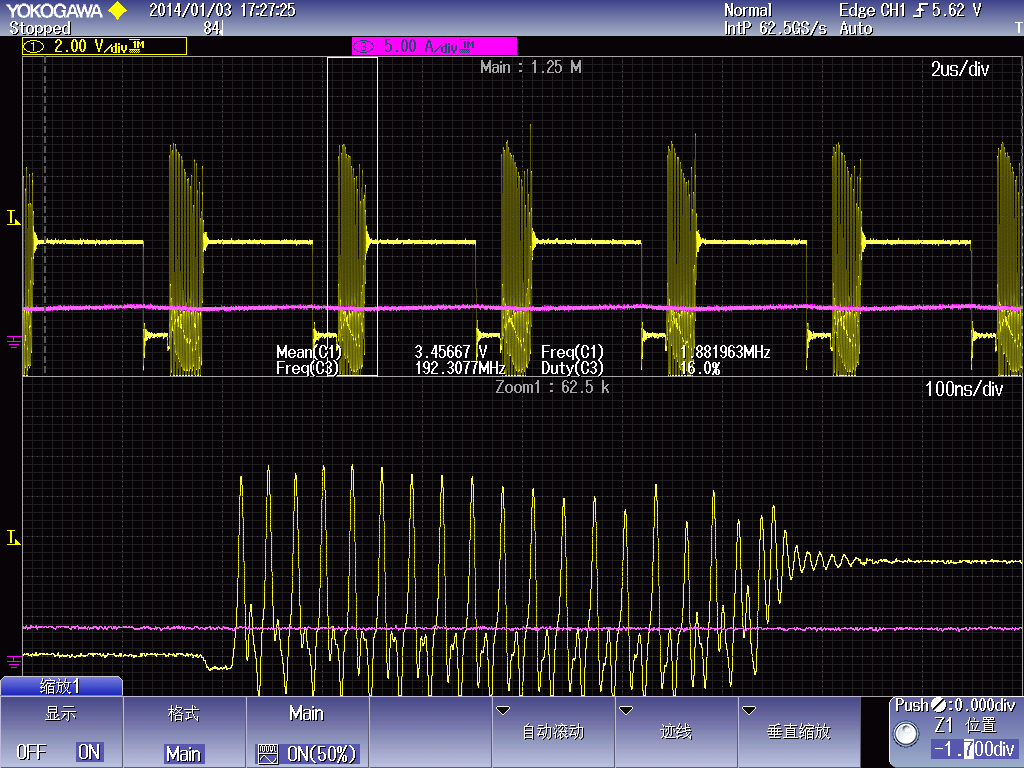Click the YOKOGAWA yellow diamond logo

coord(118,10)
